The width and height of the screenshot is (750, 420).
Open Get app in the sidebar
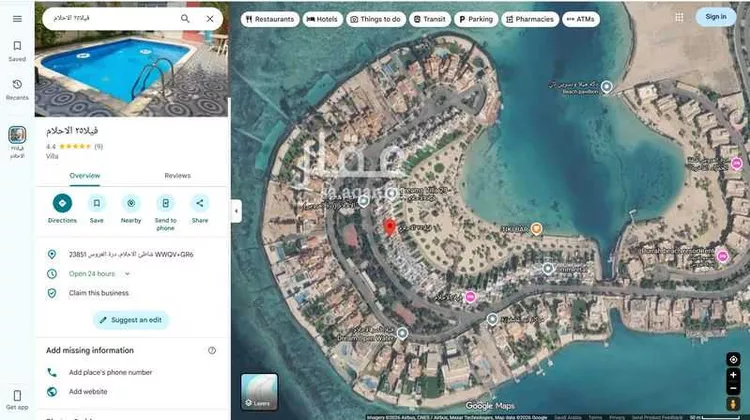click(17, 400)
